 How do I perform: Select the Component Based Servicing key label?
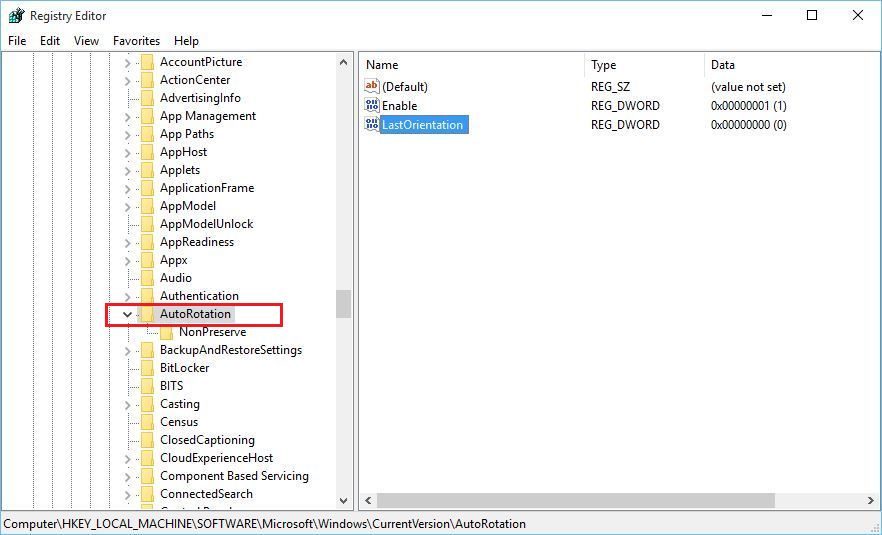point(234,476)
